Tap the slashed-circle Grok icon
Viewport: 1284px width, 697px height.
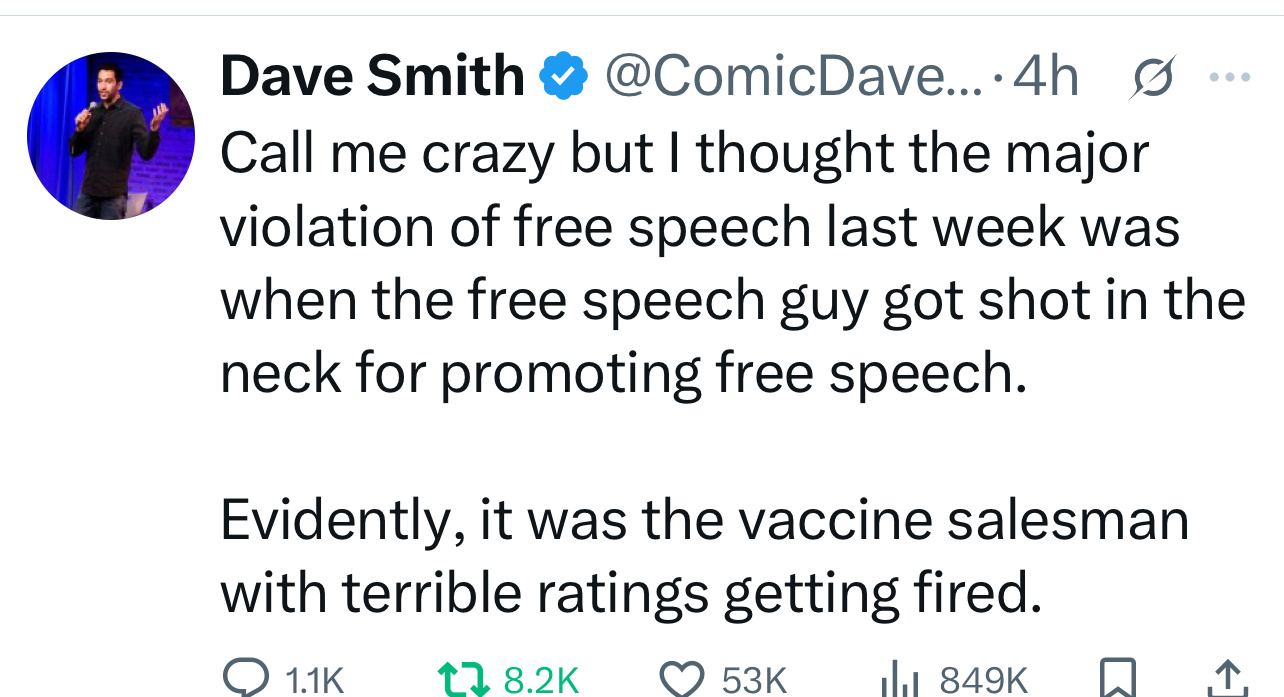1150,79
